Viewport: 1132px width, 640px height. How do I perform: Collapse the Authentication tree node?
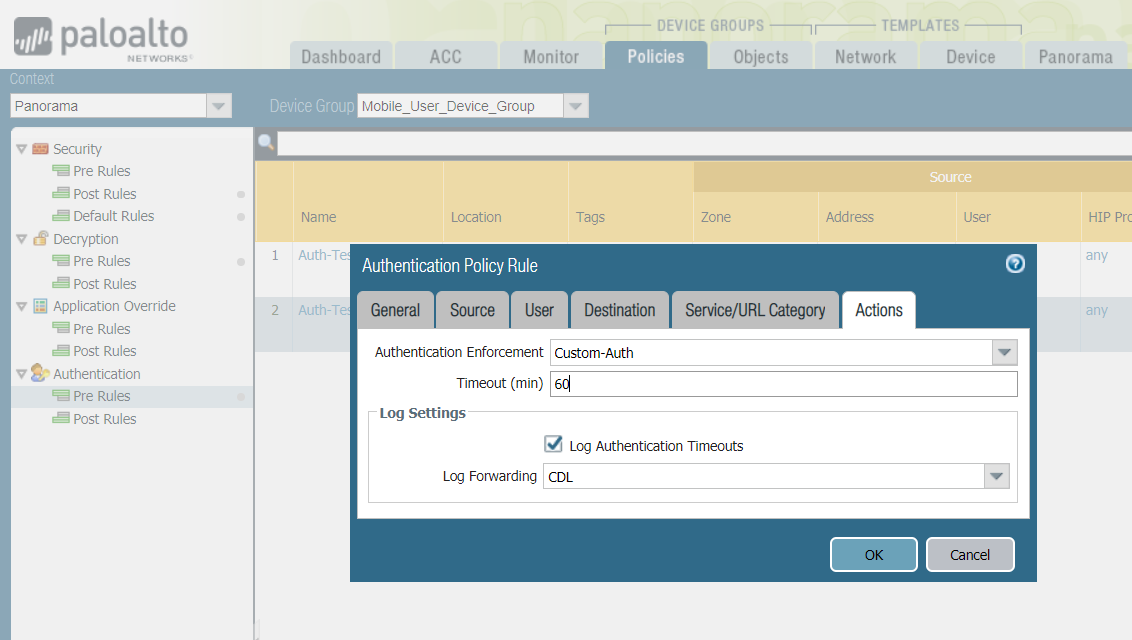(22, 374)
